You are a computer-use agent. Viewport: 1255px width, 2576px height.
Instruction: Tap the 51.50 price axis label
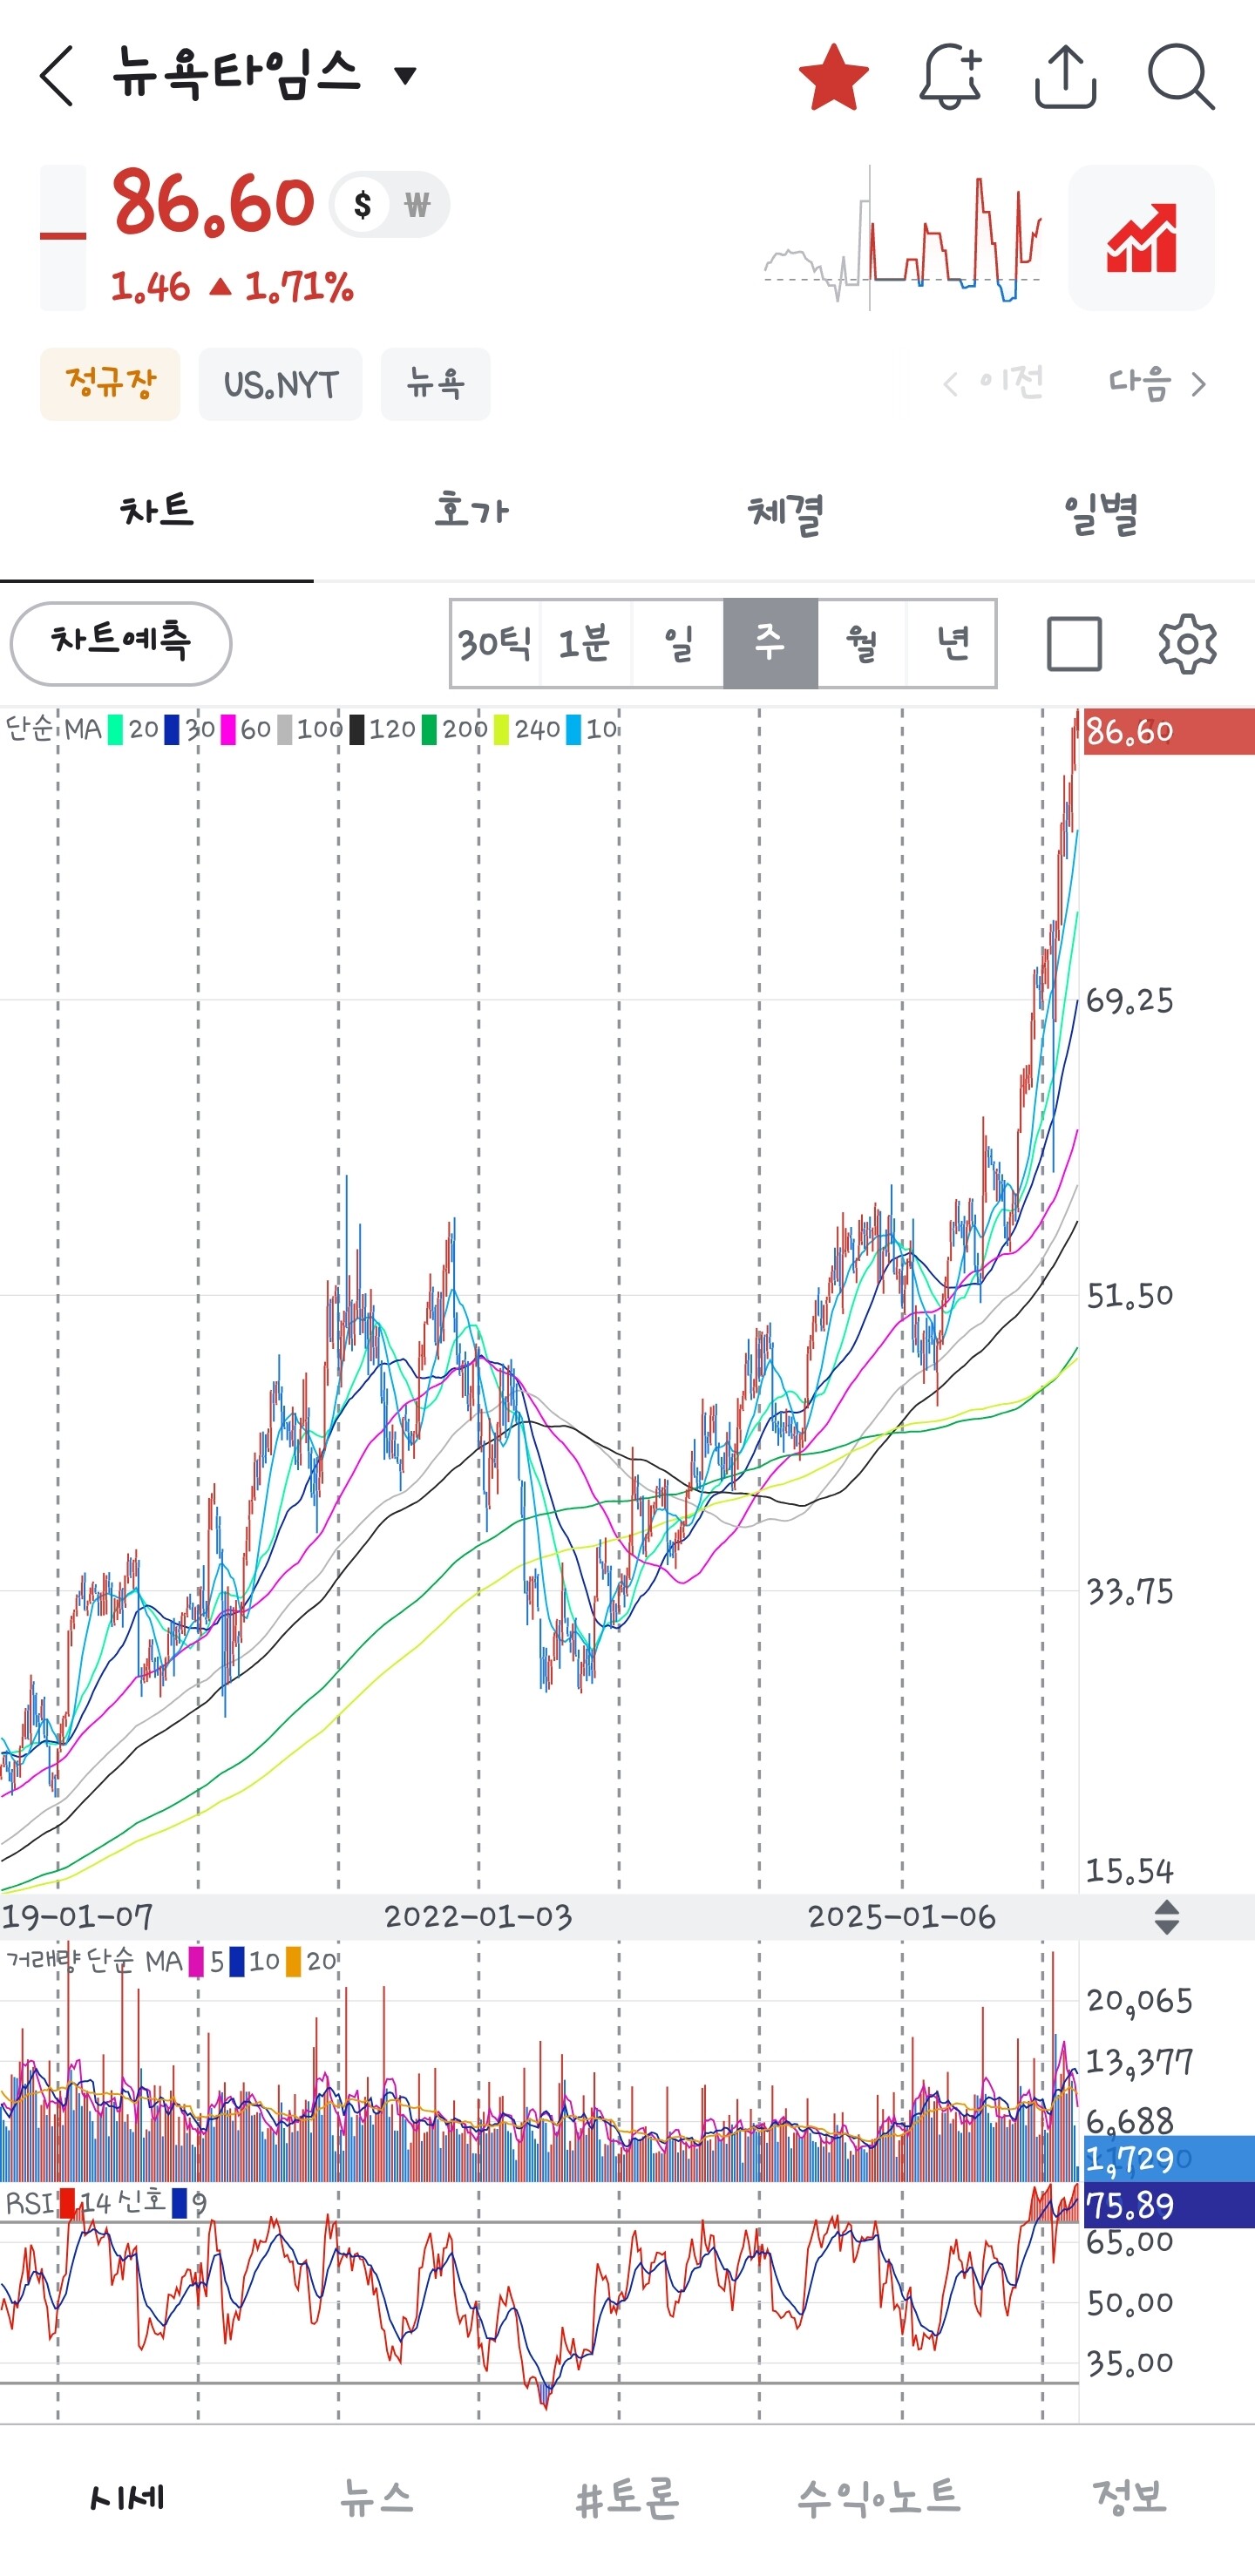tap(1130, 1296)
